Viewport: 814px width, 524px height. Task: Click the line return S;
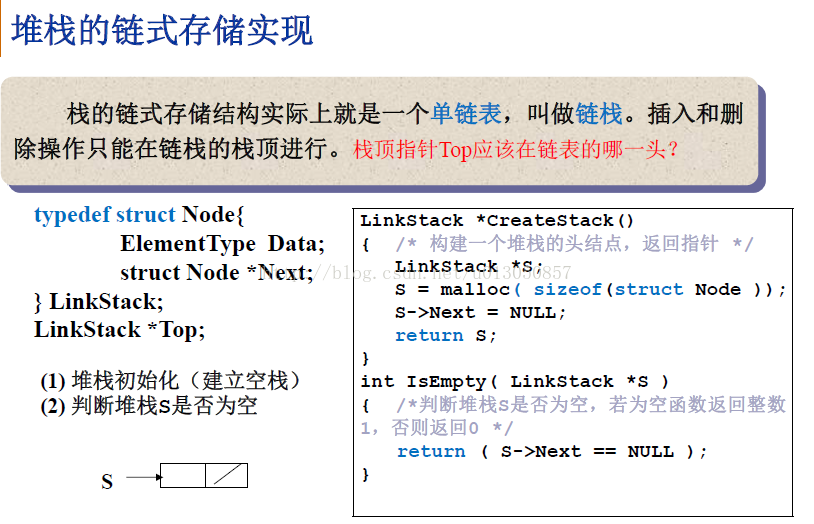pyautogui.click(x=446, y=335)
